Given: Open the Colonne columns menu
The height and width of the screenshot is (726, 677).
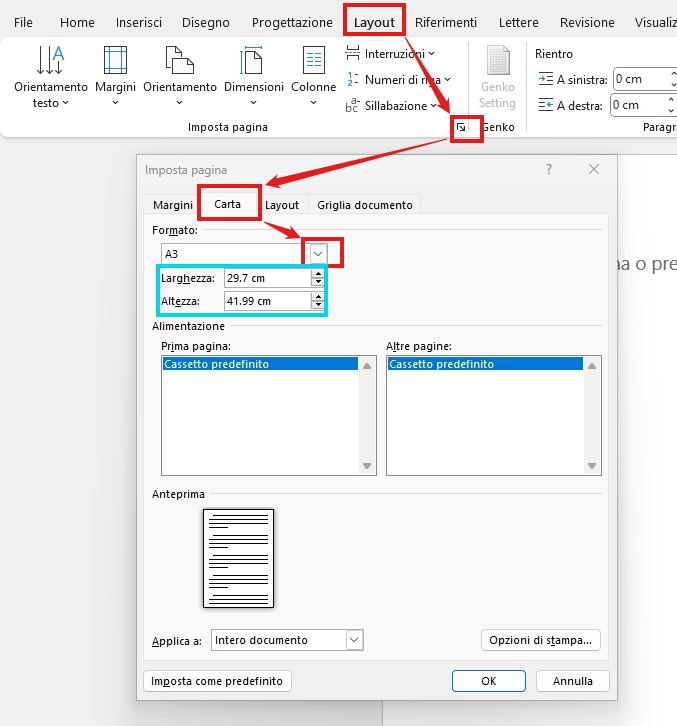Looking at the screenshot, I should (313, 75).
